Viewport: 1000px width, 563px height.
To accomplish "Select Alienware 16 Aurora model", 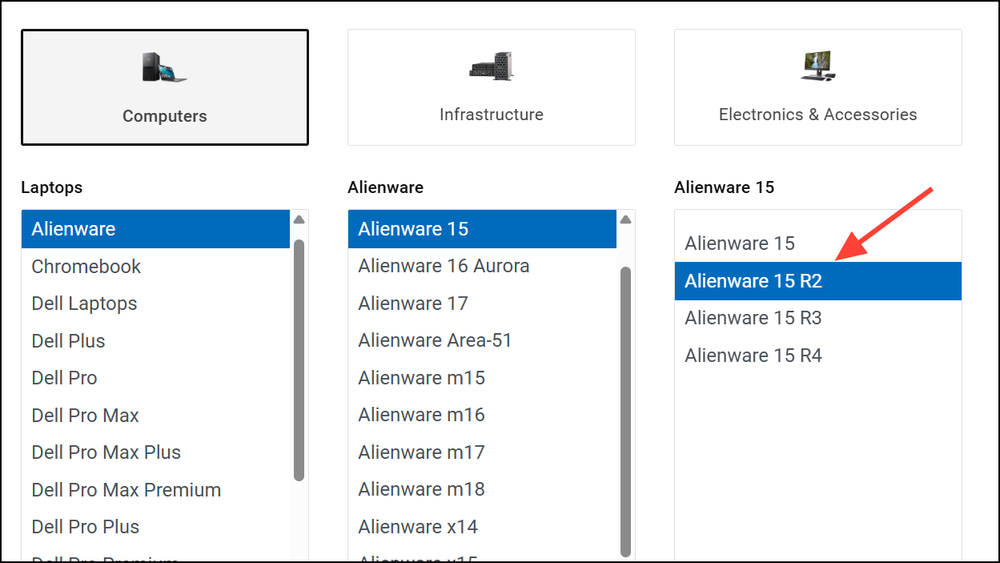I will pos(482,266).
